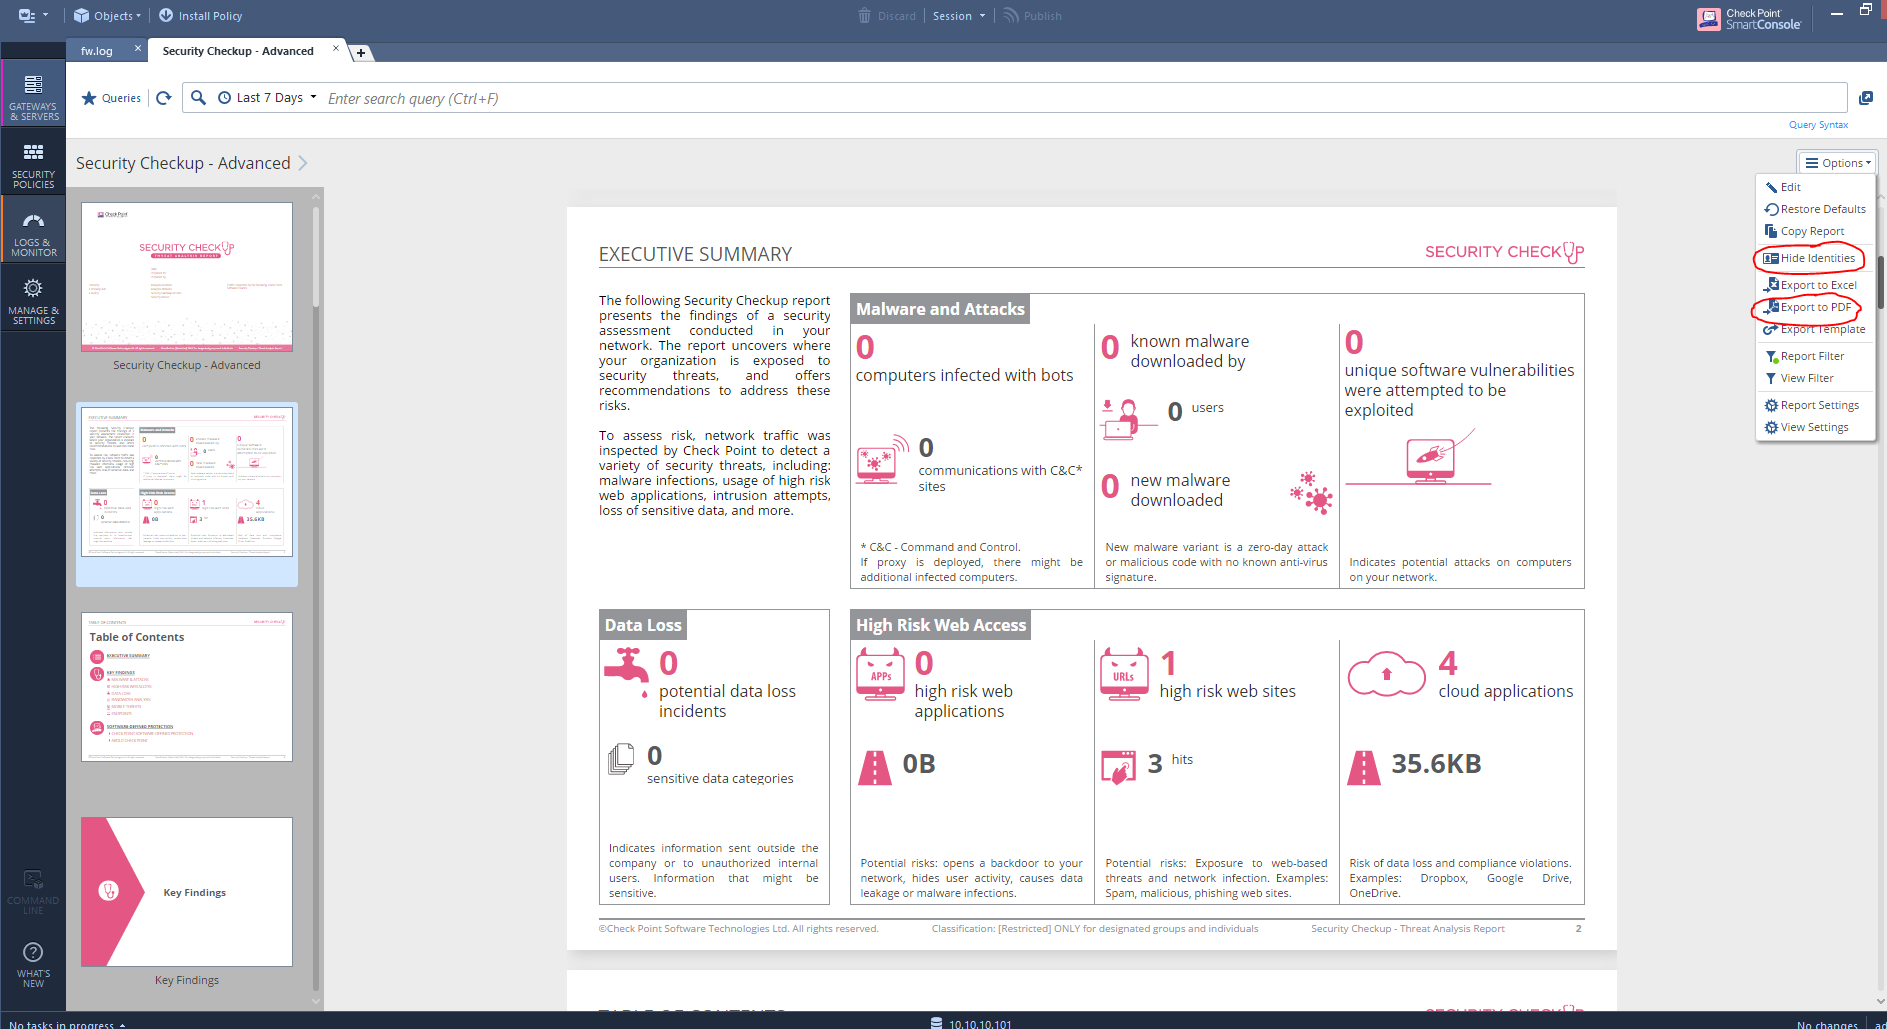Open Security Policies view

click(x=33, y=165)
